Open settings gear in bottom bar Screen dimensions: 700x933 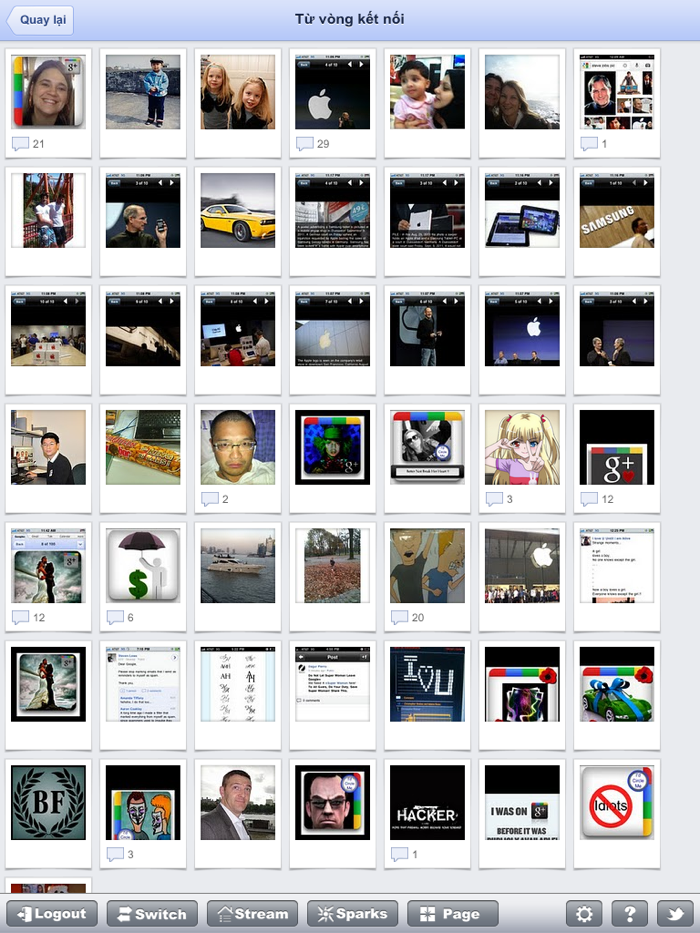(x=584, y=913)
